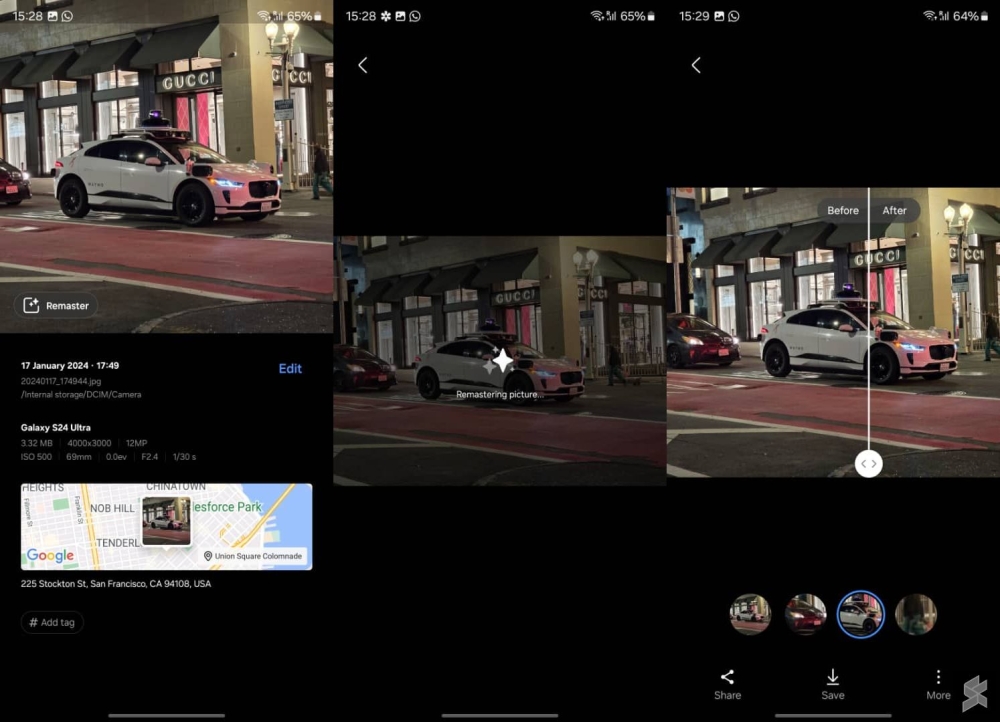Select the highlighted white car thumbnail

(860, 614)
